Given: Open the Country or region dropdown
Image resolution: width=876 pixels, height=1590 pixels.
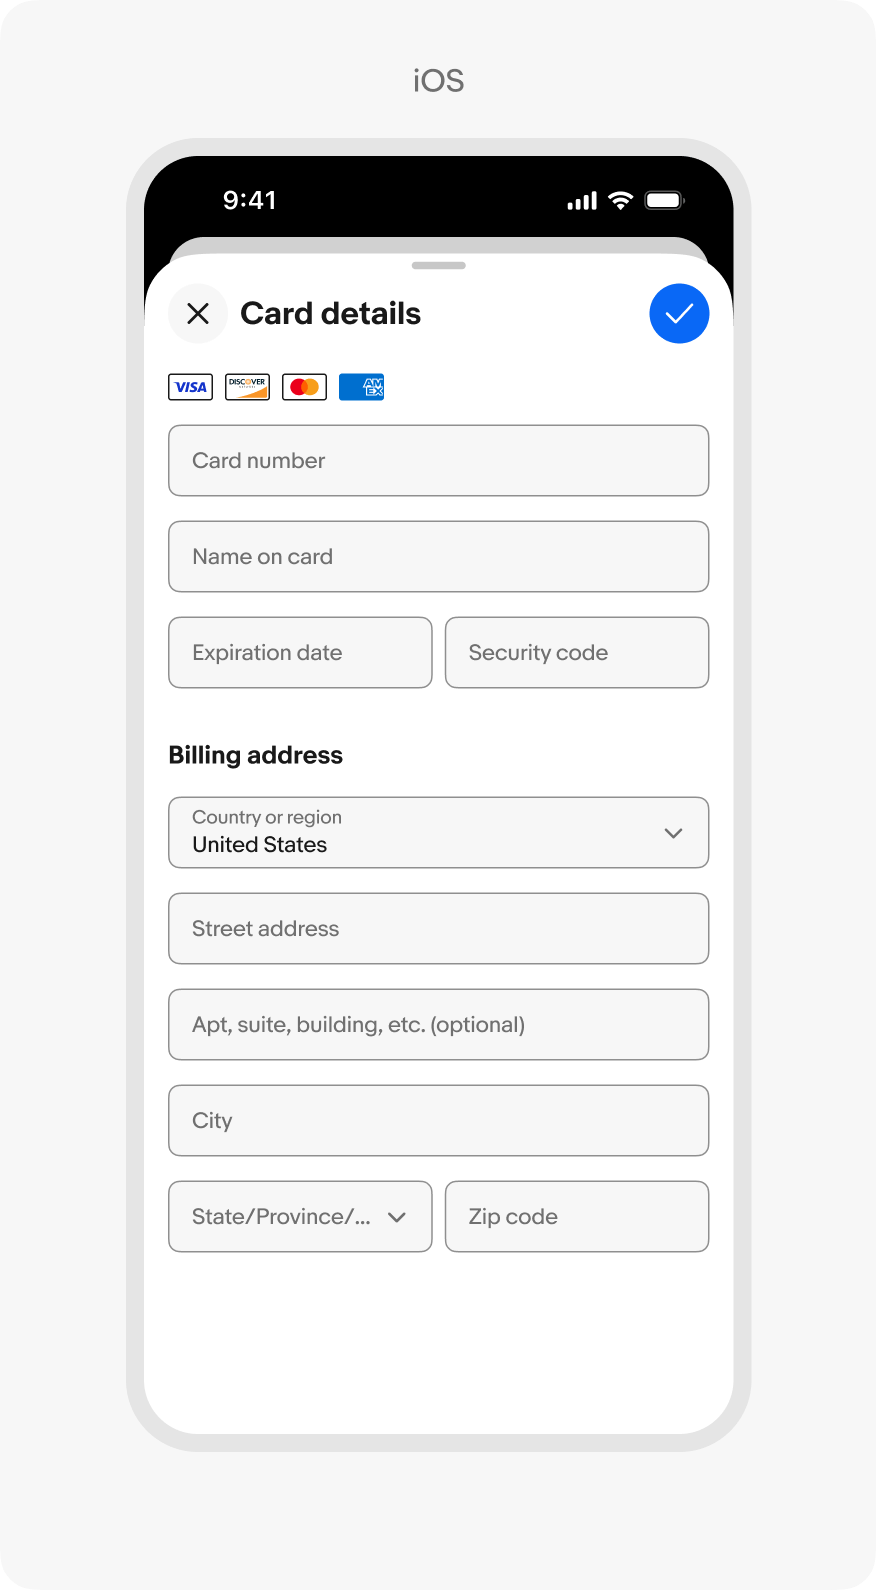Looking at the screenshot, I should [x=439, y=833].
